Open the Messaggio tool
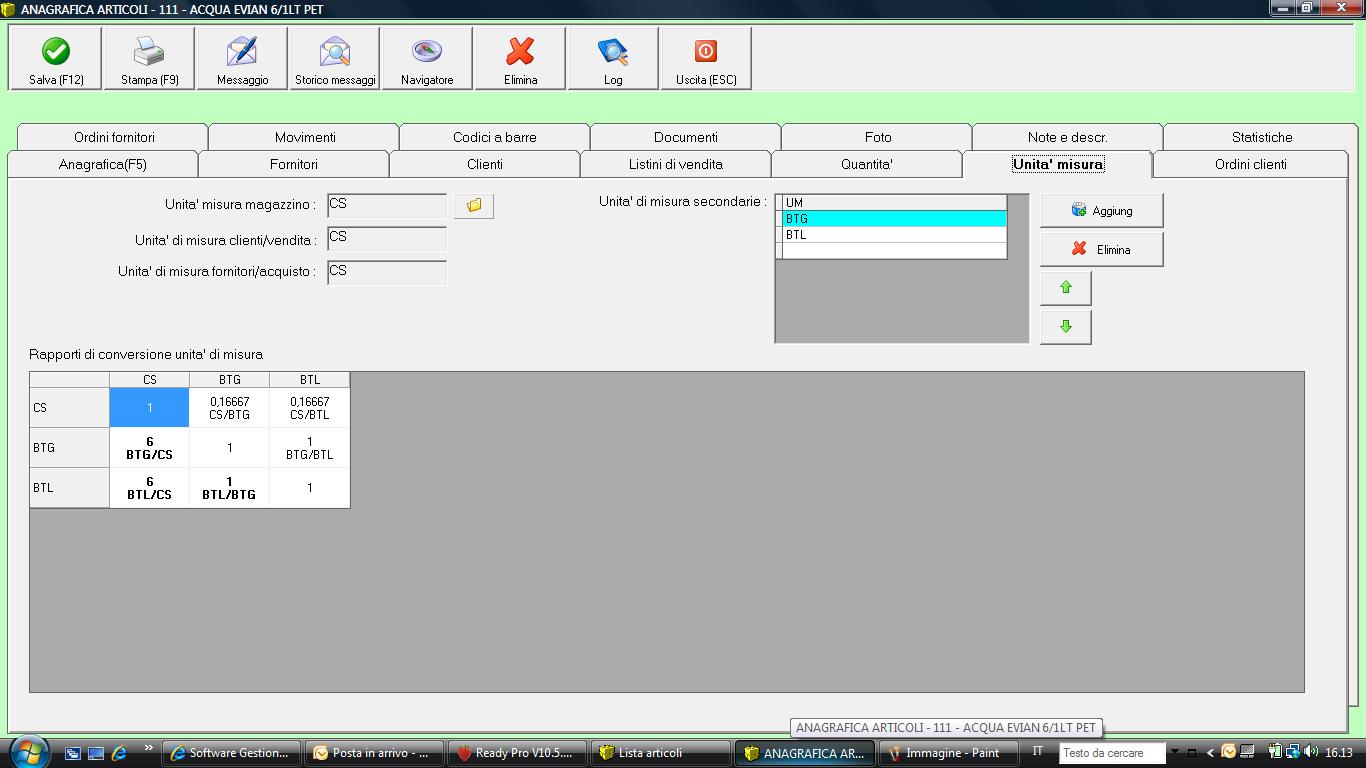 click(x=242, y=59)
